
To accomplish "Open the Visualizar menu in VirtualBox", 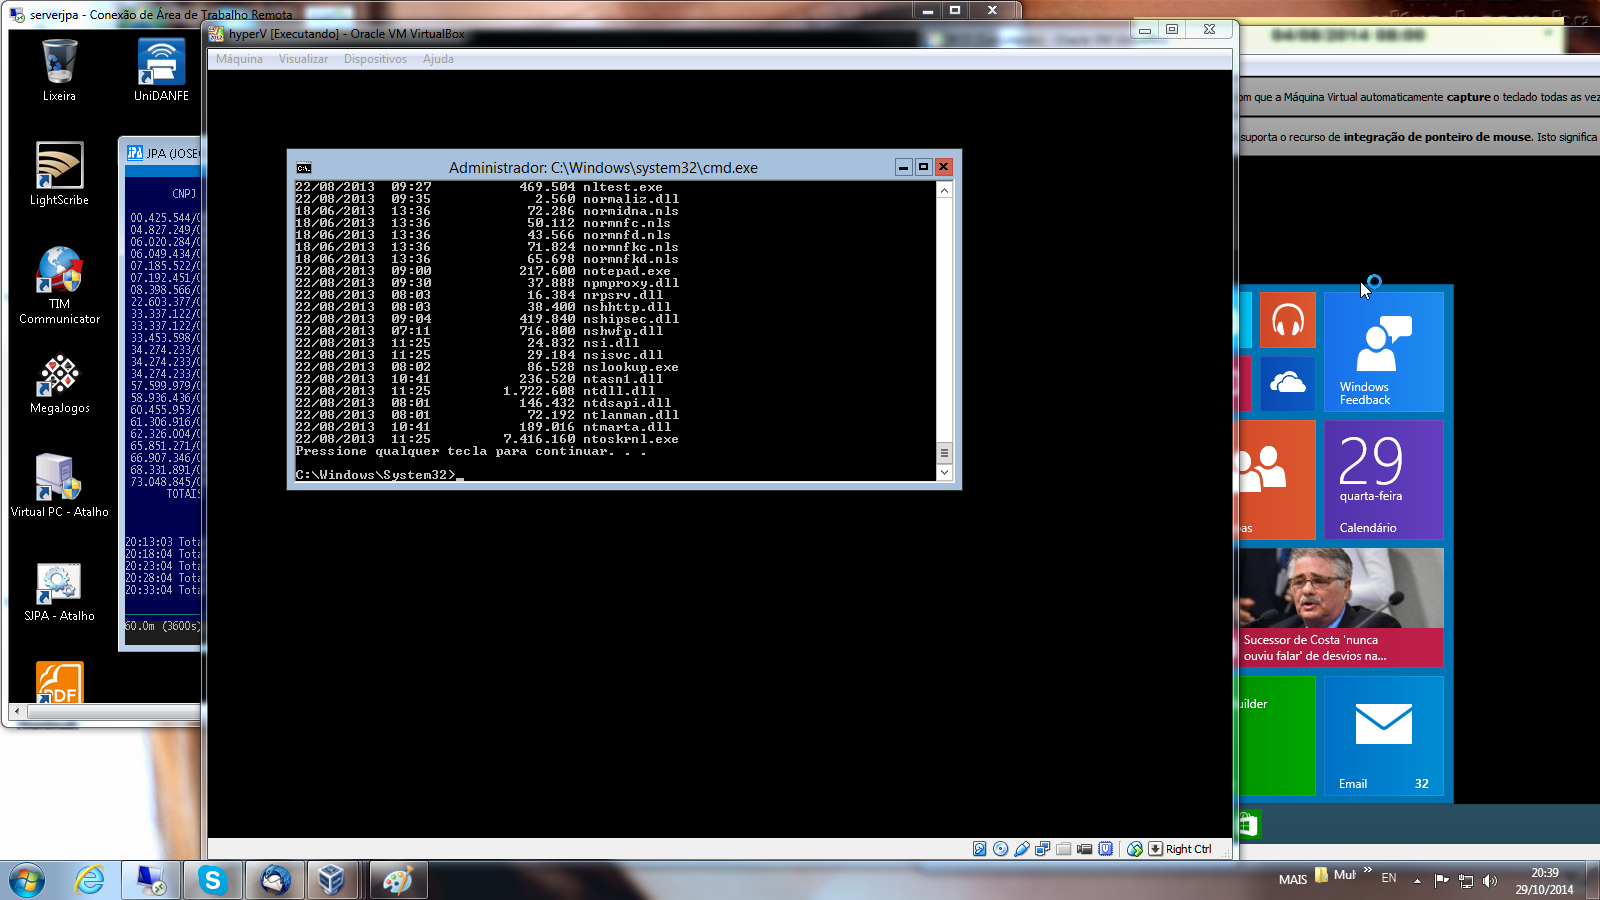I will [303, 59].
